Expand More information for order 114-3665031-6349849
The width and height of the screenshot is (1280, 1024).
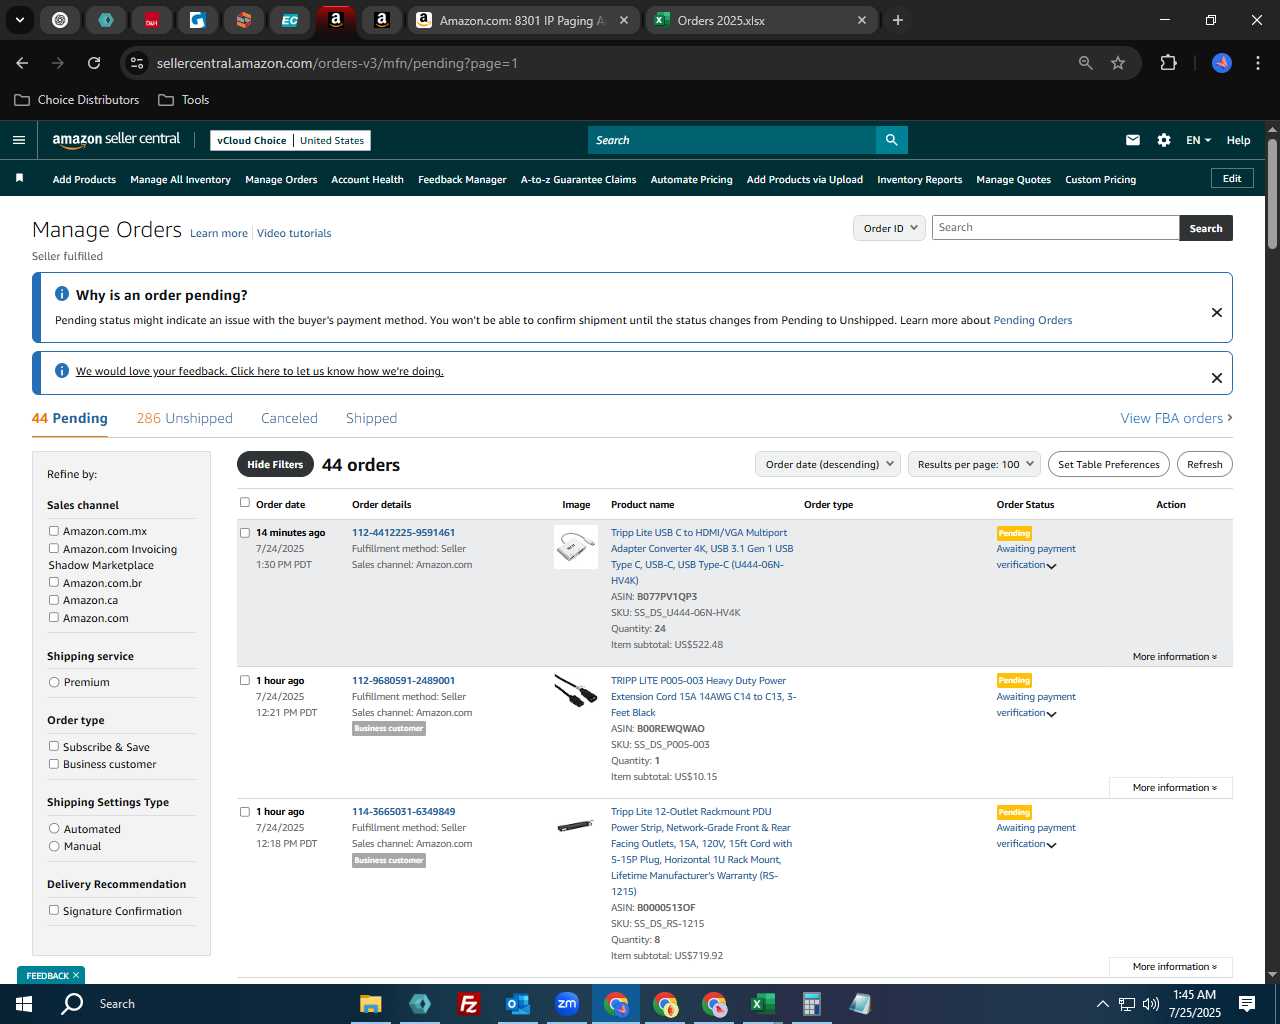1171,967
